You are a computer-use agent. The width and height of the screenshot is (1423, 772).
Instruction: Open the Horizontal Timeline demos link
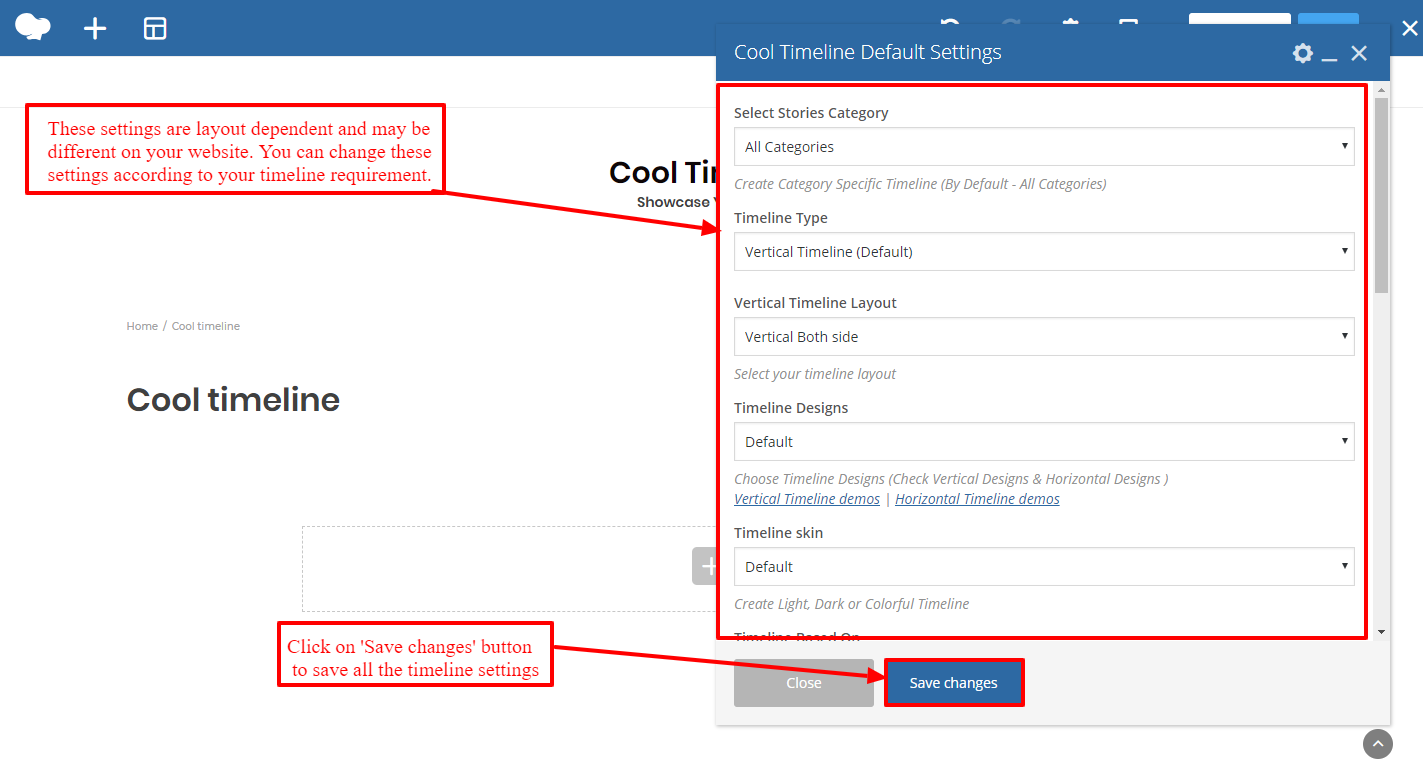click(x=977, y=499)
